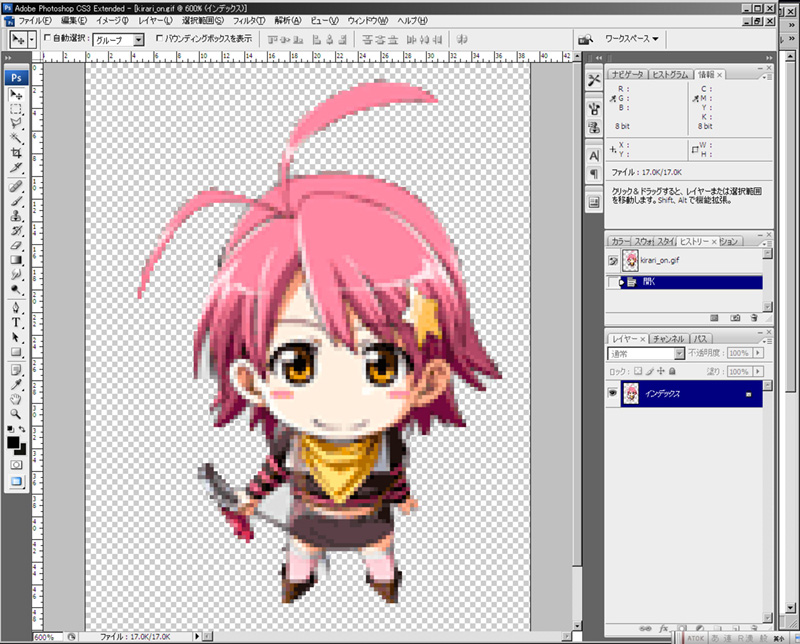Select the Zoom tool in toolbox

16,414
